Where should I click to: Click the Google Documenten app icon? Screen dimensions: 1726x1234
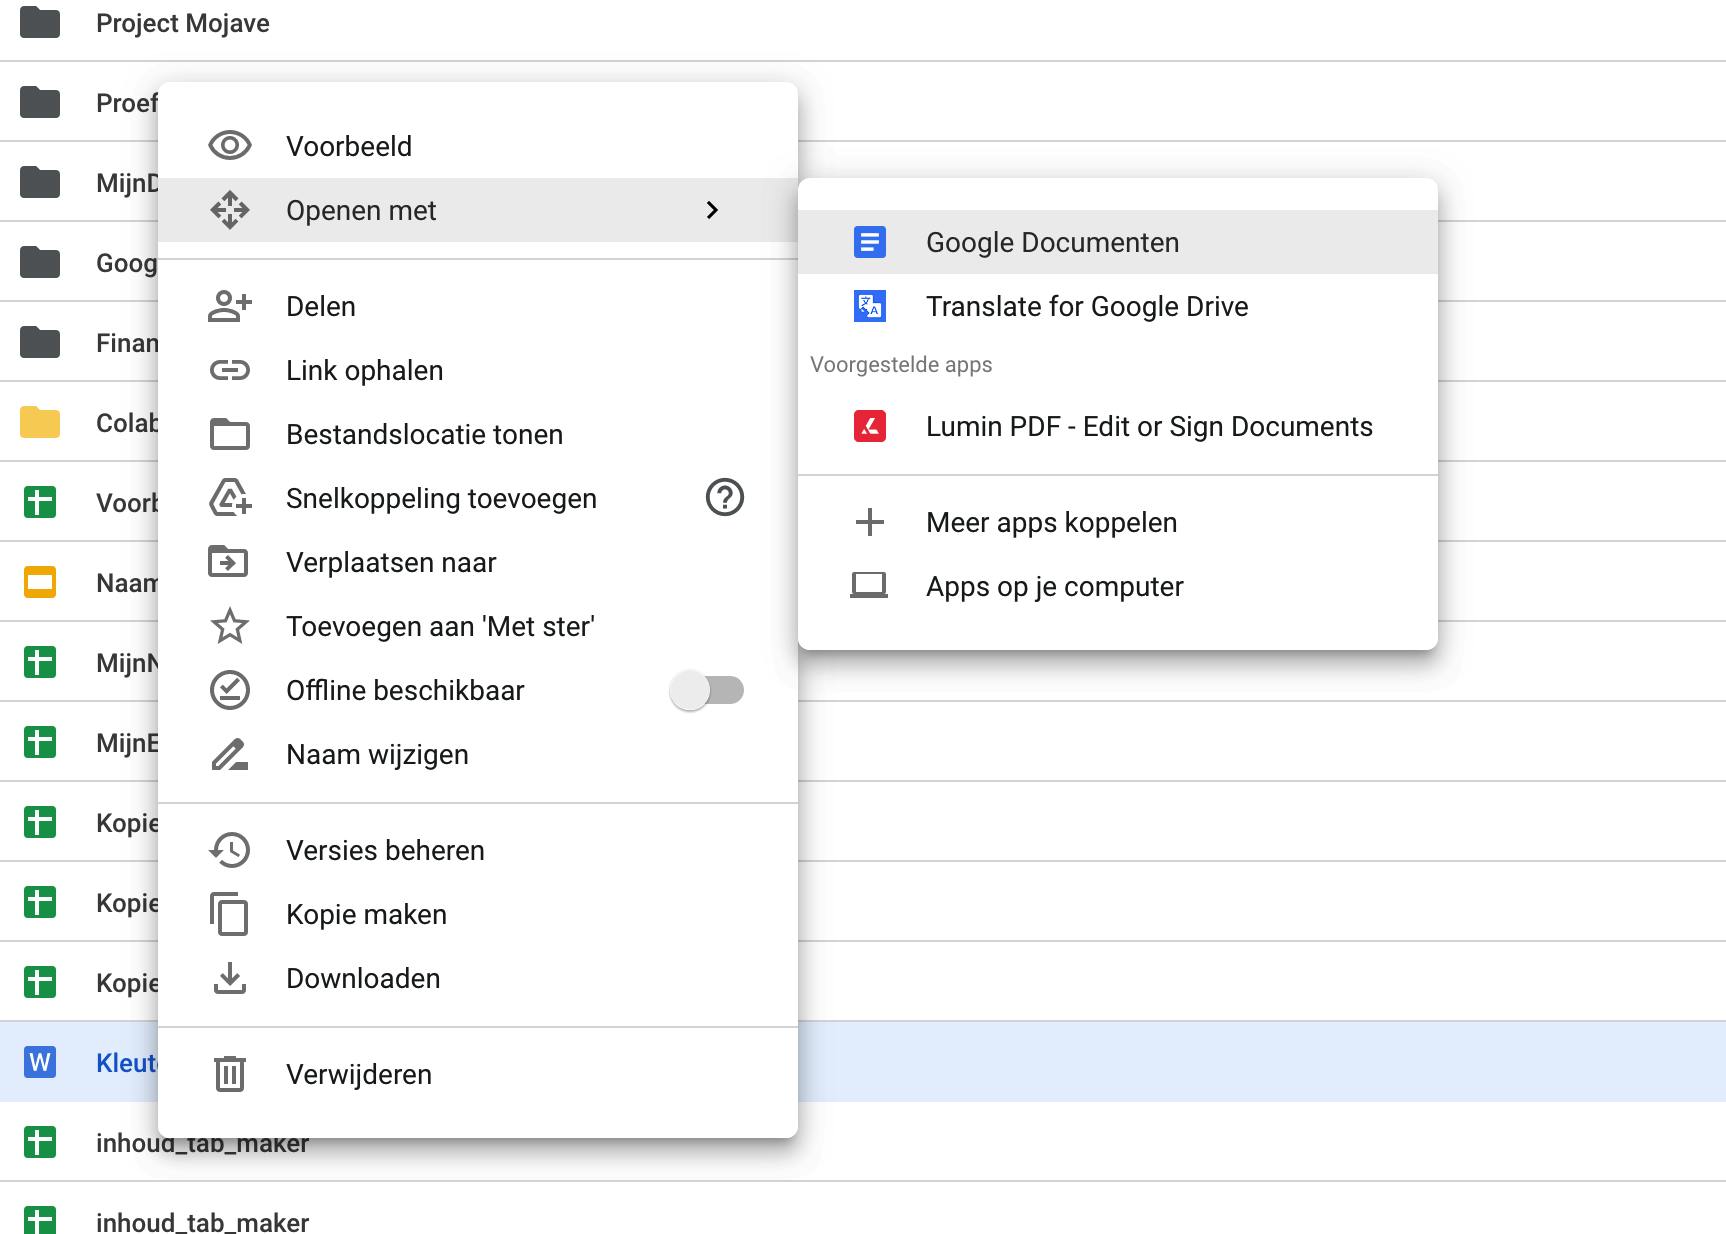869,242
